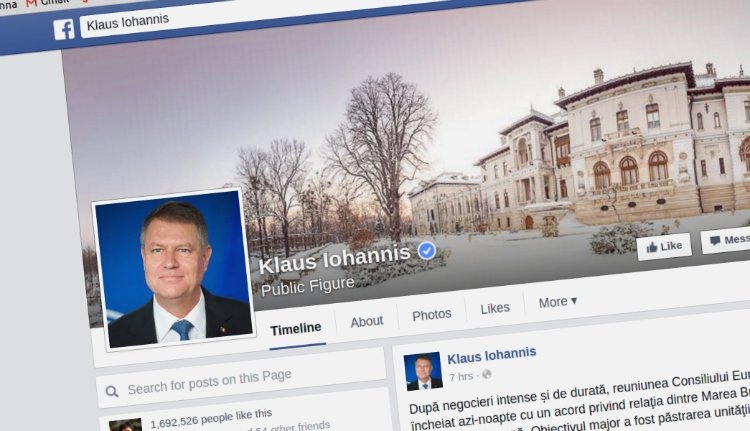750x431 pixels.
Task: Open the Timeline tab
Action: [x=296, y=329]
